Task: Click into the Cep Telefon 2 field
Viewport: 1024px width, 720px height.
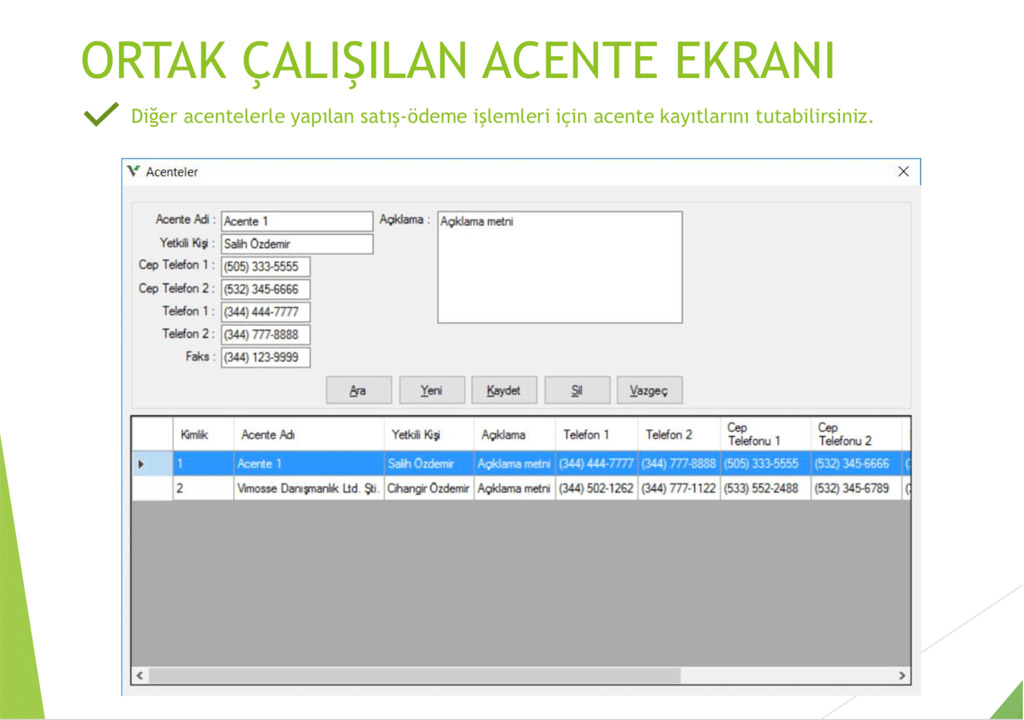Action: (265, 290)
